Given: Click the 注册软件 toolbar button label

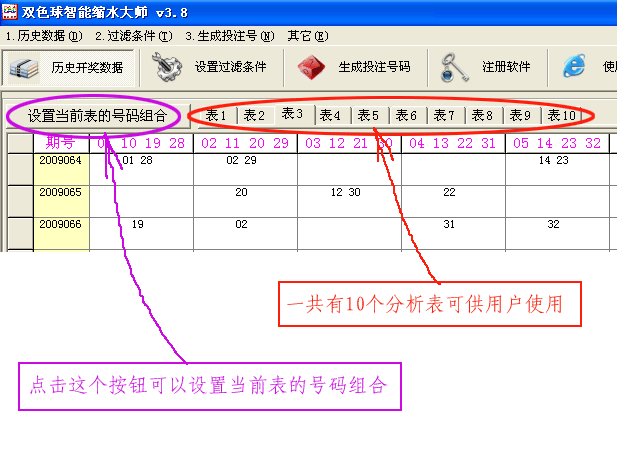Looking at the screenshot, I should [x=506, y=67].
